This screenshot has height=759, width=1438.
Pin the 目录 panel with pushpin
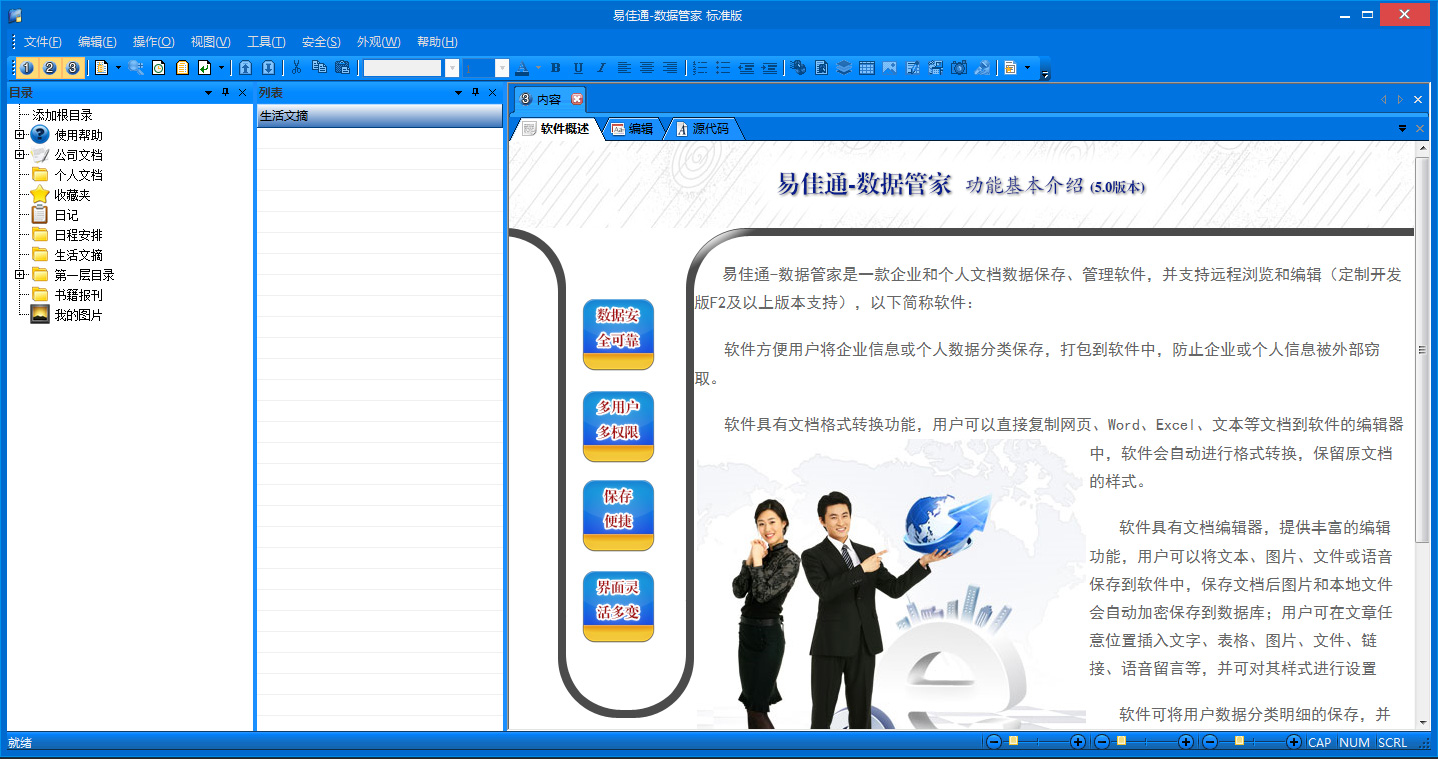click(225, 92)
